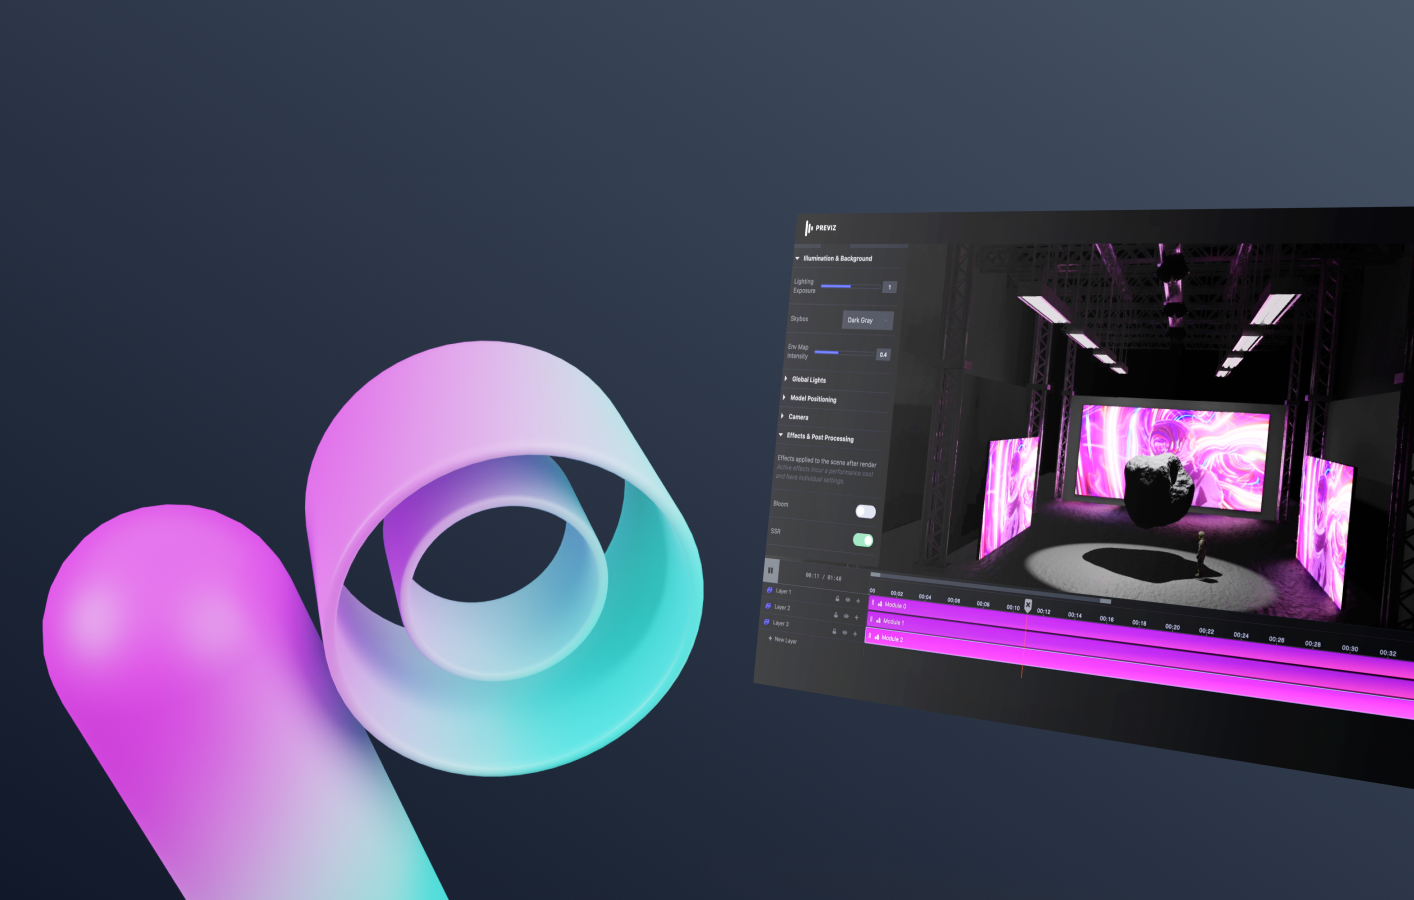Click the timeline horizontal scrollbar
1414x900 pixels.
tap(990, 588)
